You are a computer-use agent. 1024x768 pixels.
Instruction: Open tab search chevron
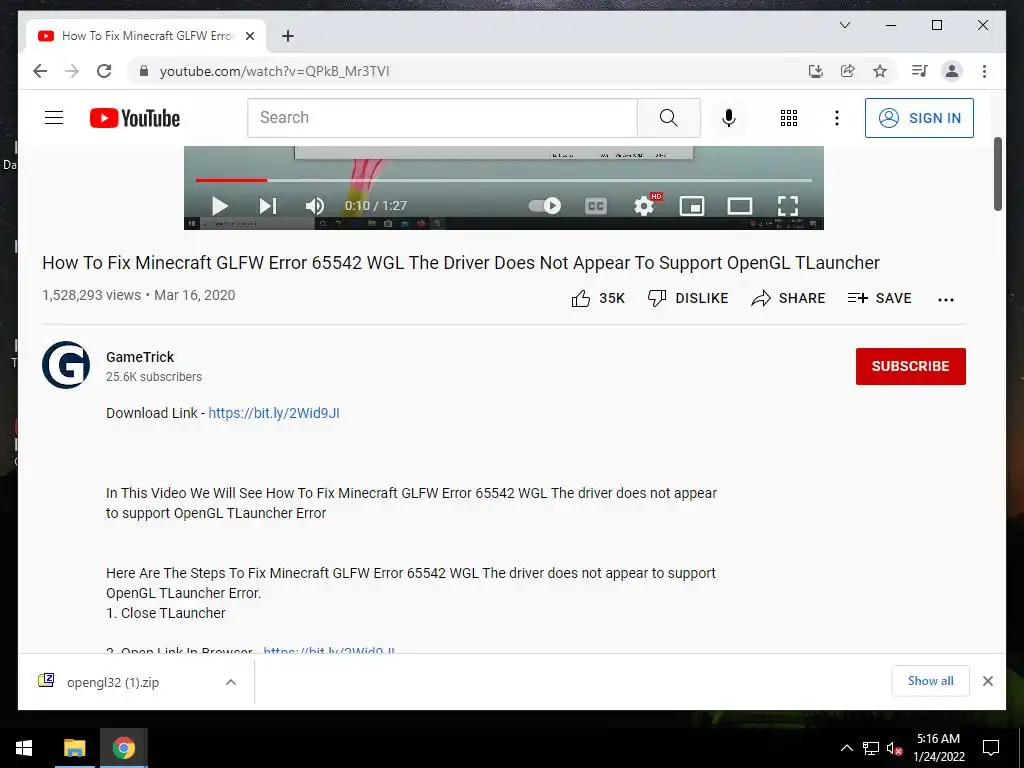(x=844, y=25)
